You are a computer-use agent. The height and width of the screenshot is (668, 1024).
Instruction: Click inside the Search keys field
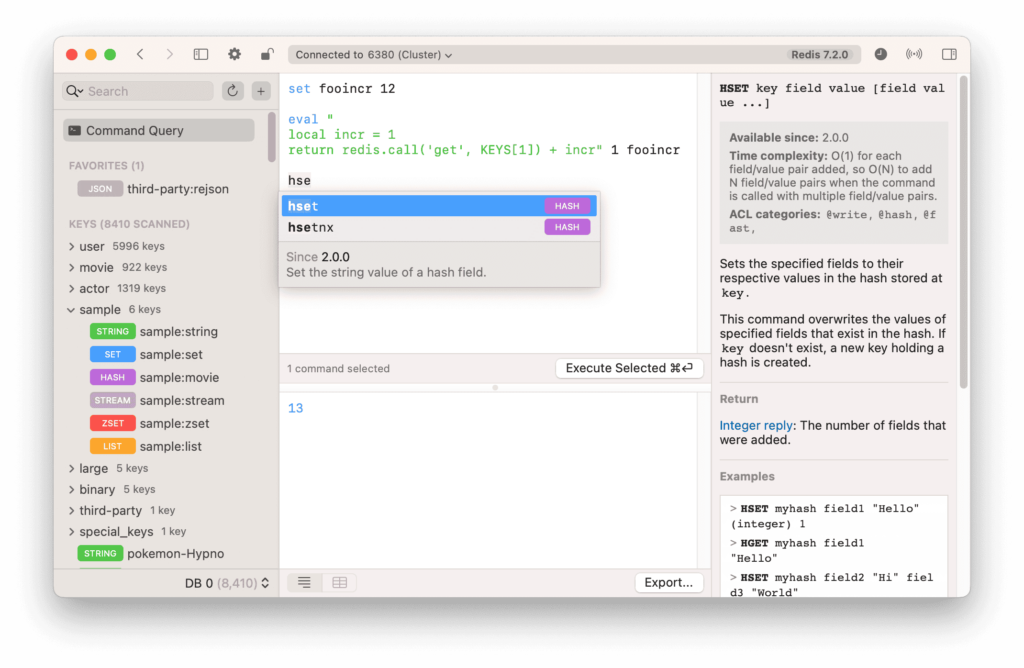coord(137,91)
